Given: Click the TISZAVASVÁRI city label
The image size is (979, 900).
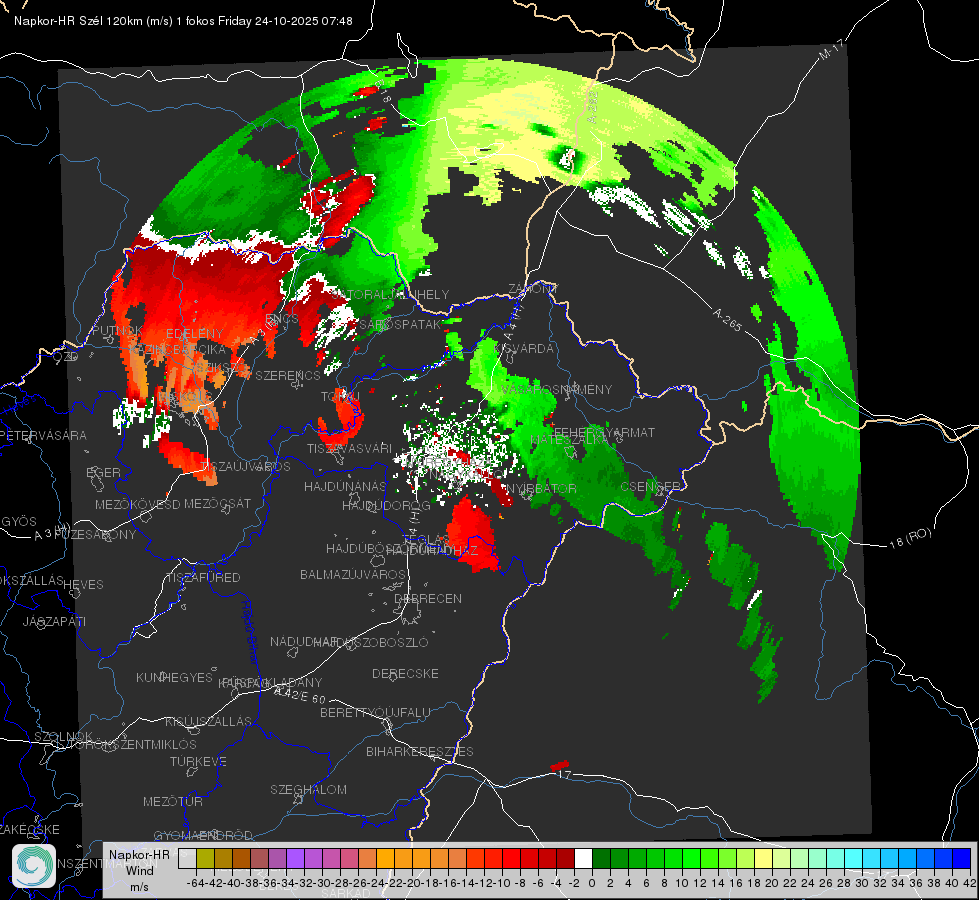Looking at the screenshot, I should pos(350,448).
